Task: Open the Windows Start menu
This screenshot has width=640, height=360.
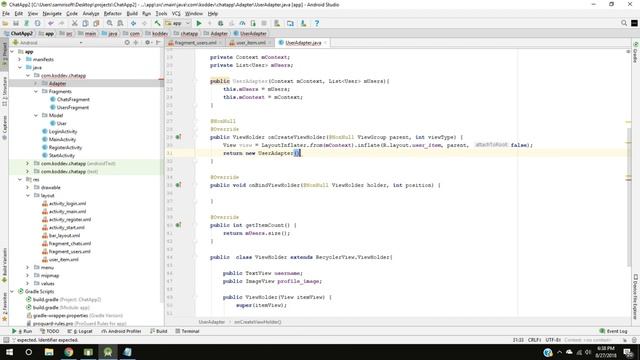Action: (9, 352)
